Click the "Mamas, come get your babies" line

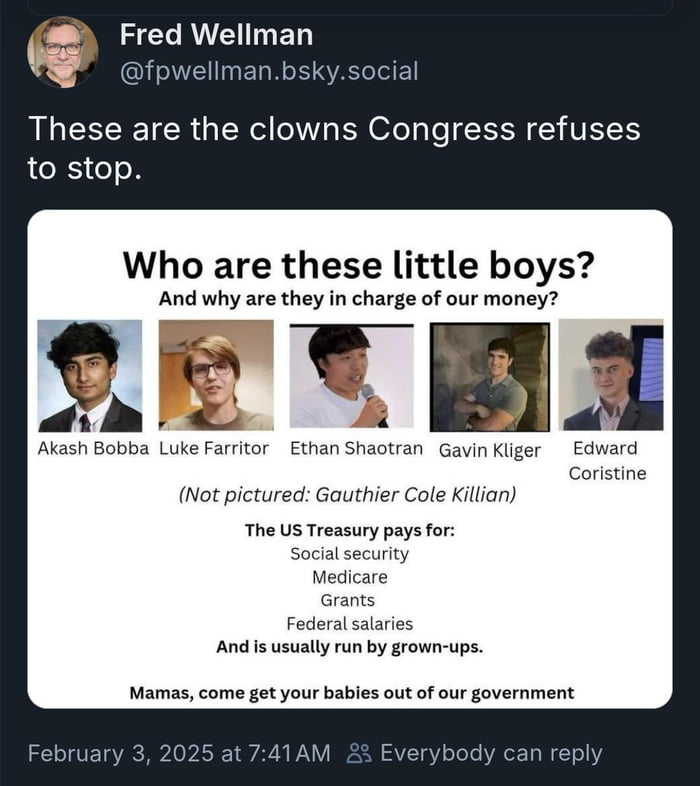click(x=351, y=692)
